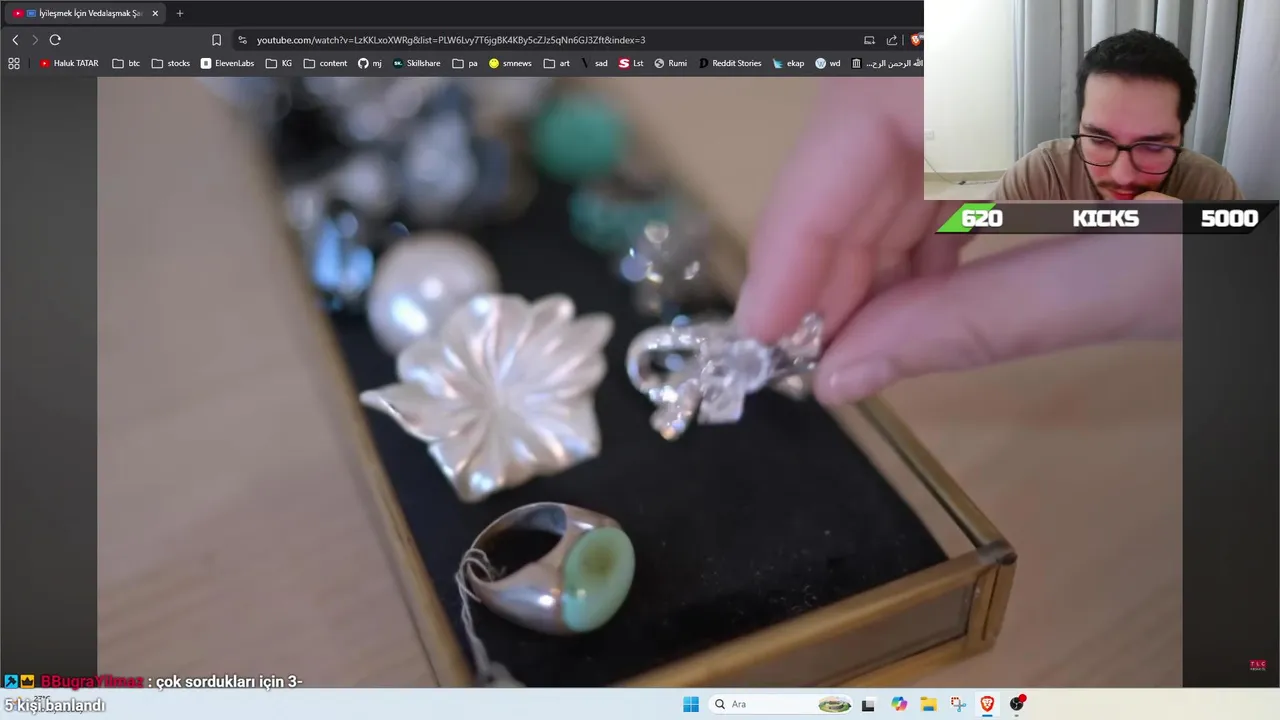This screenshot has height=720, width=1280.
Task: Switch to Brave browser in taskbar
Action: (987, 704)
